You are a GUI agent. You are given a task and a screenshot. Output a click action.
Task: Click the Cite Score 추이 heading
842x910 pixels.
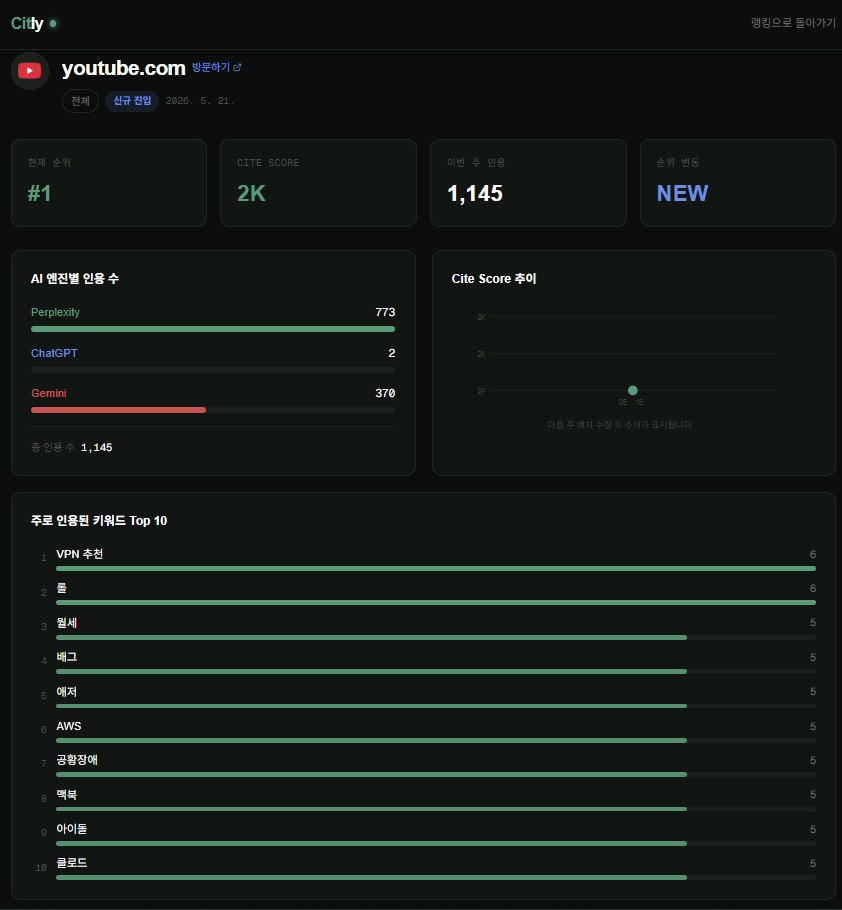494,279
